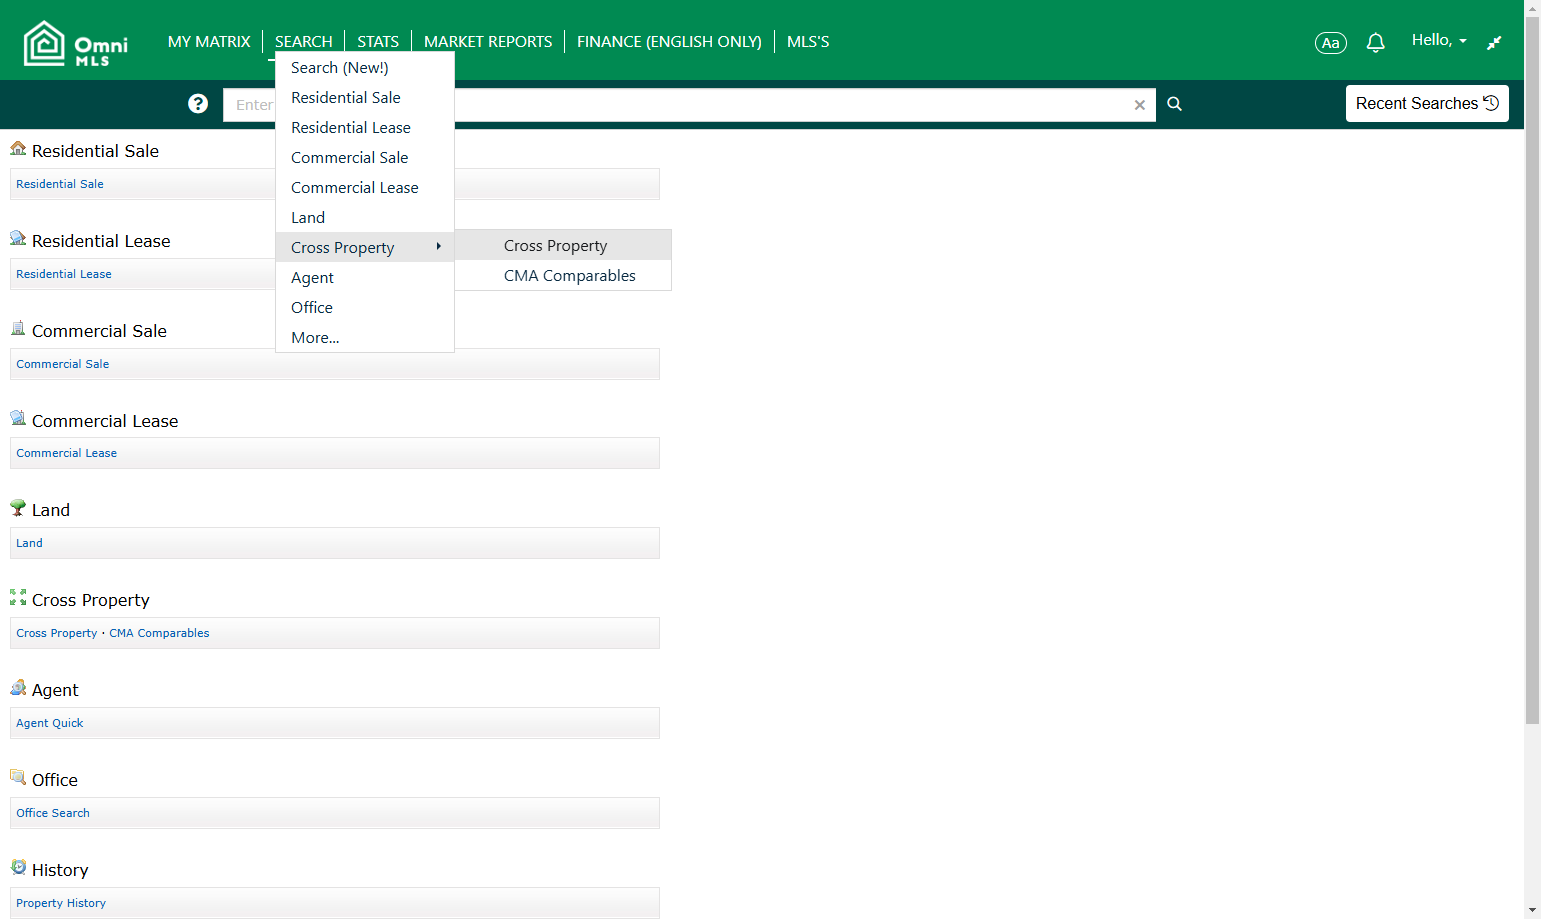The height and width of the screenshot is (919, 1541).
Task: Open the Property History link
Action: coord(61,903)
